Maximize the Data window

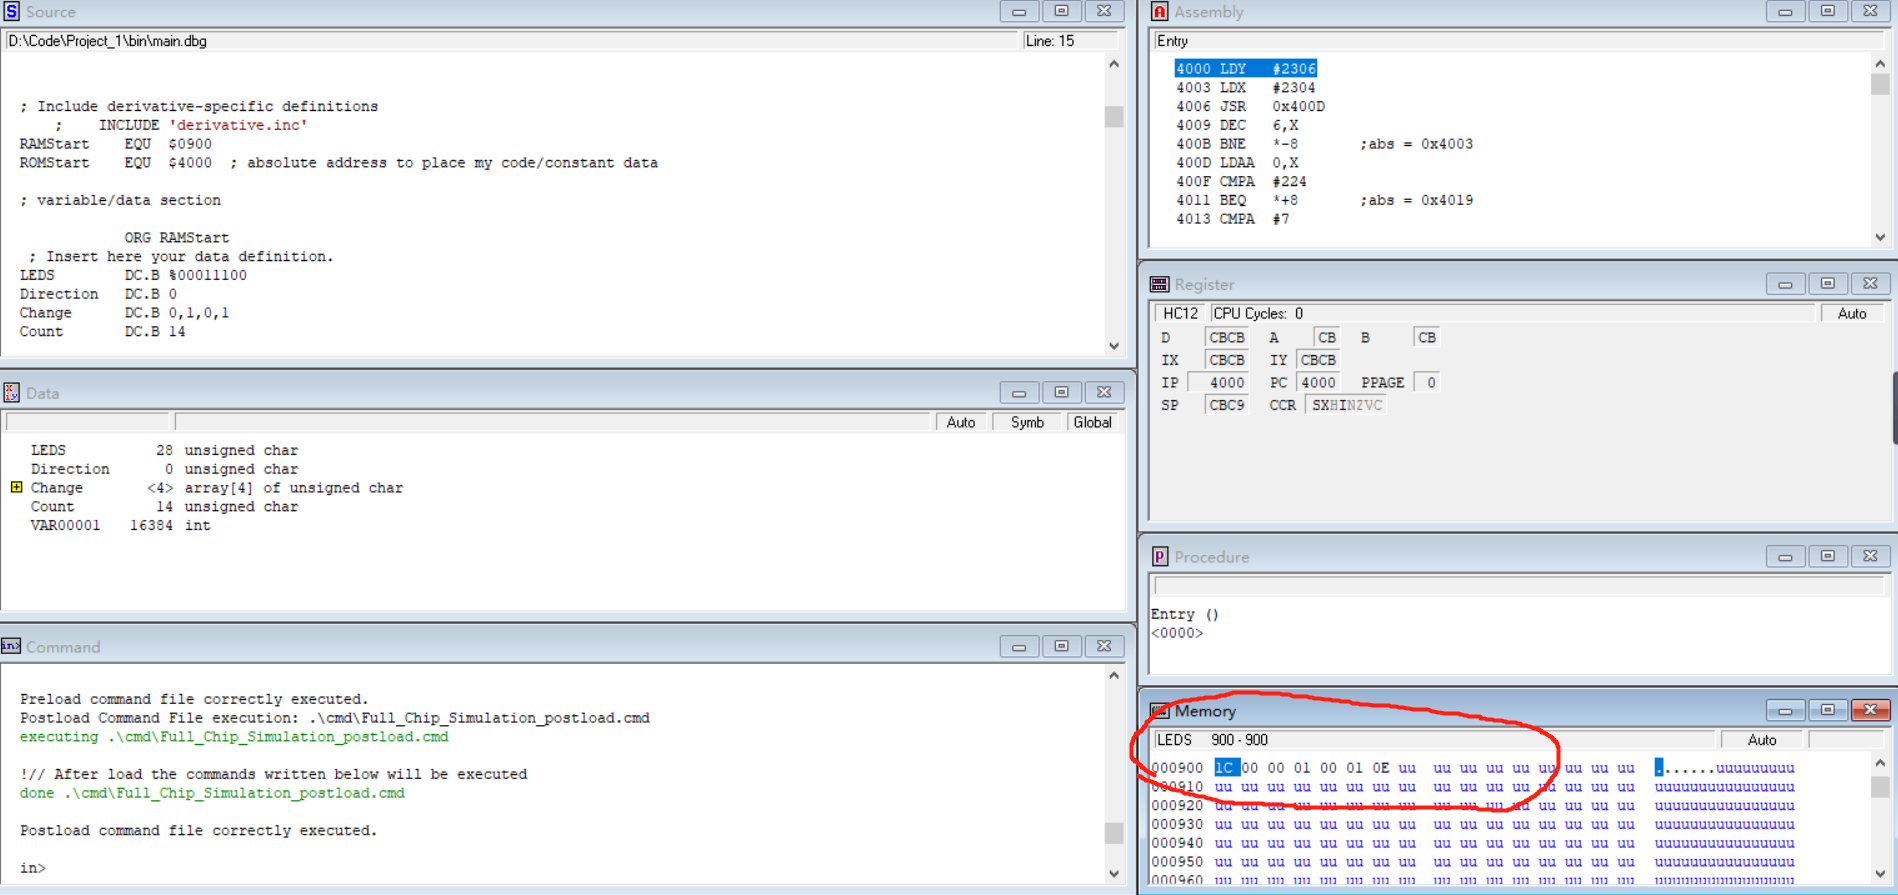(x=1062, y=392)
